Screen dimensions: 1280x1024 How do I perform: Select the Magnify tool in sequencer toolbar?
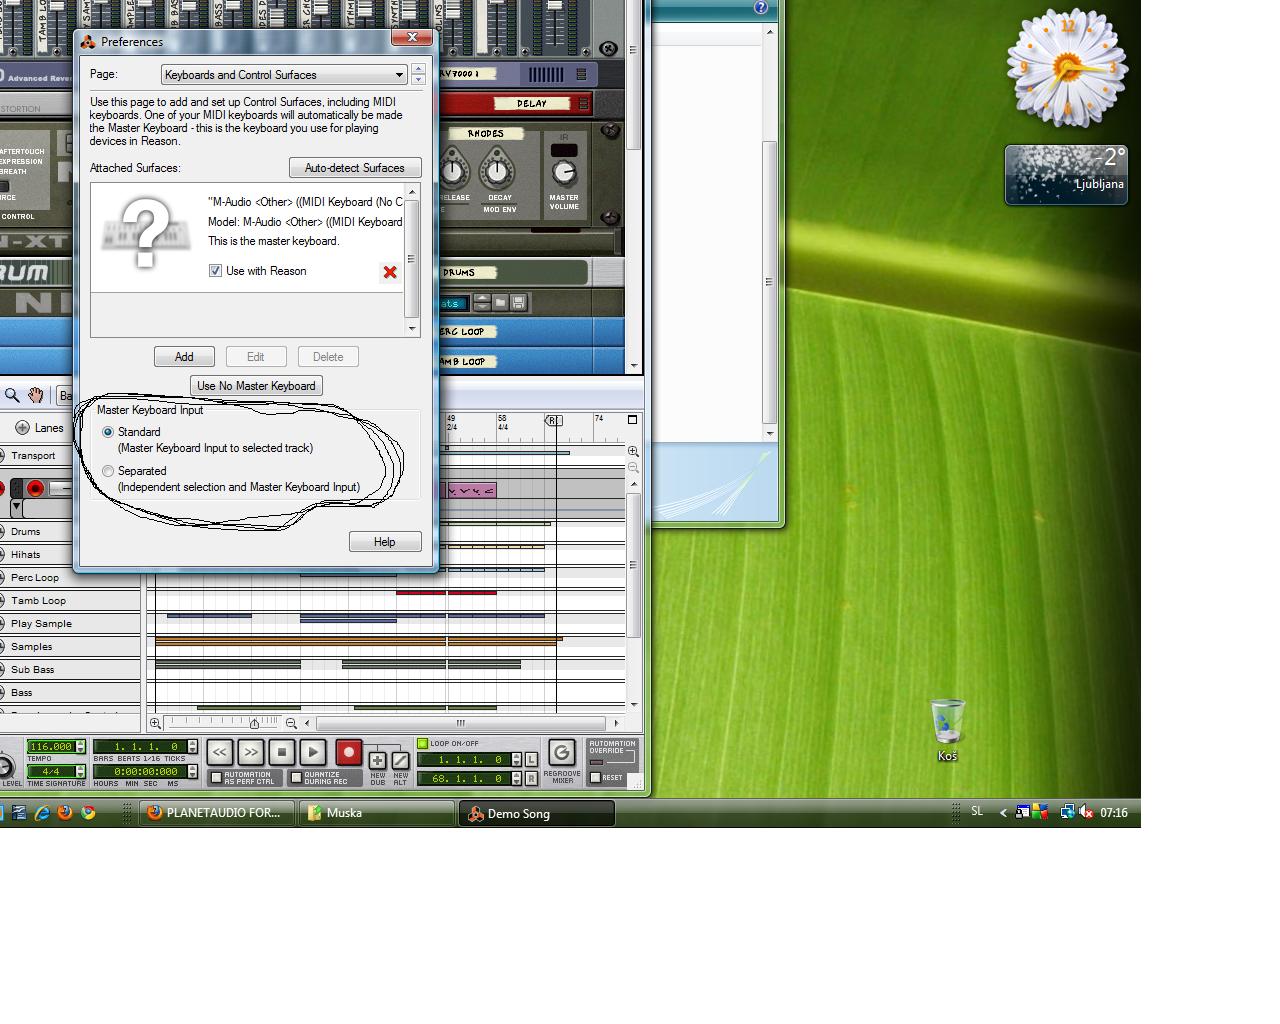(x=13, y=395)
